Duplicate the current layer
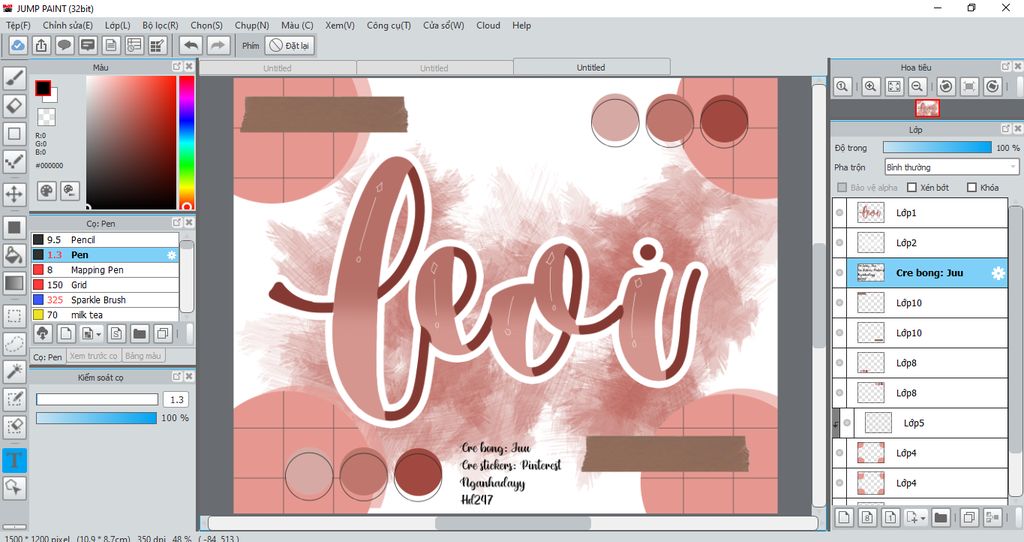This screenshot has width=1024, height=542. click(969, 518)
